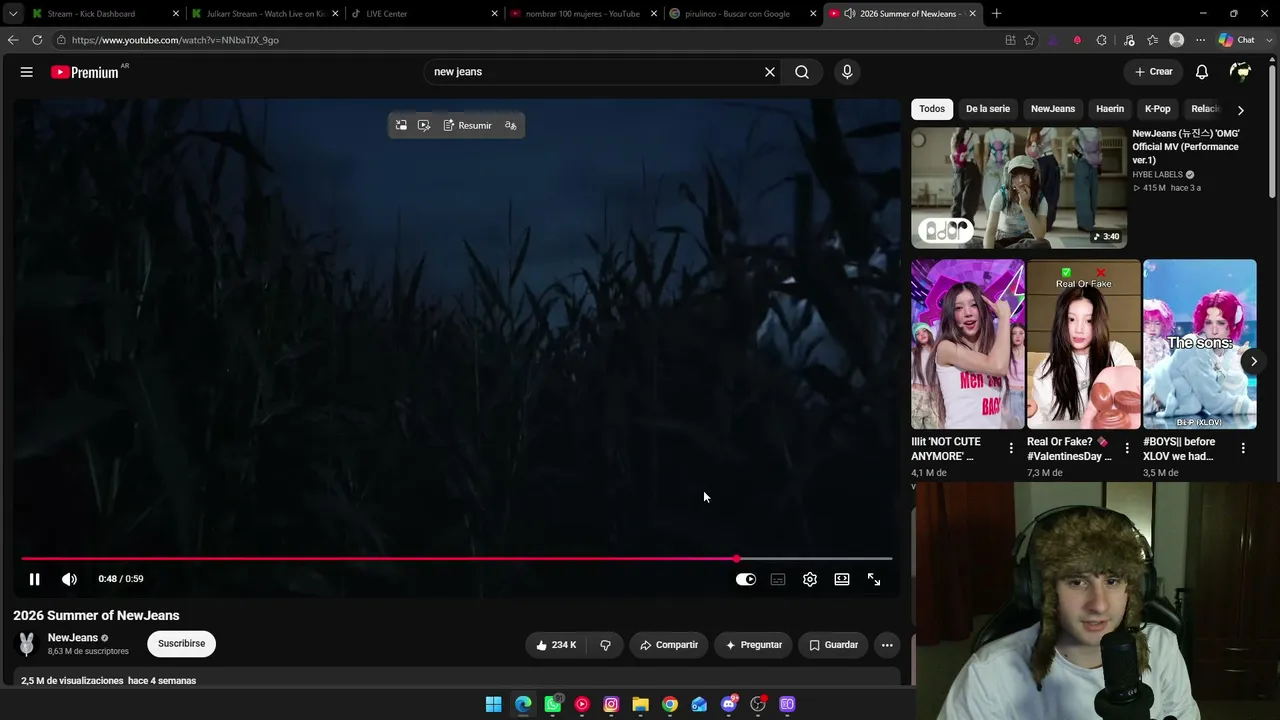The width and height of the screenshot is (1280, 720).
Task: Open video settings gear
Action: tap(810, 579)
